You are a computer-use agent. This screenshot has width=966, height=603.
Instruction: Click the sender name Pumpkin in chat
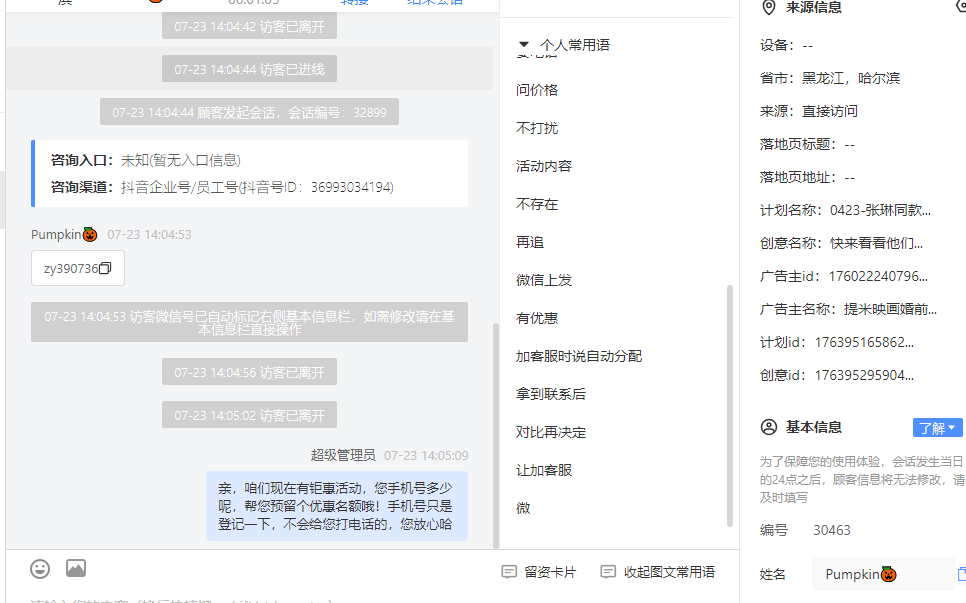pos(64,235)
